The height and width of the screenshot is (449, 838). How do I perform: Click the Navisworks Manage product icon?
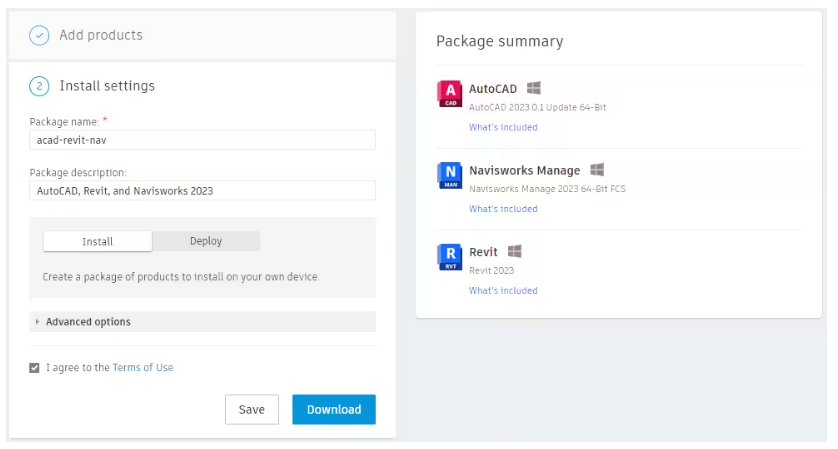450,175
